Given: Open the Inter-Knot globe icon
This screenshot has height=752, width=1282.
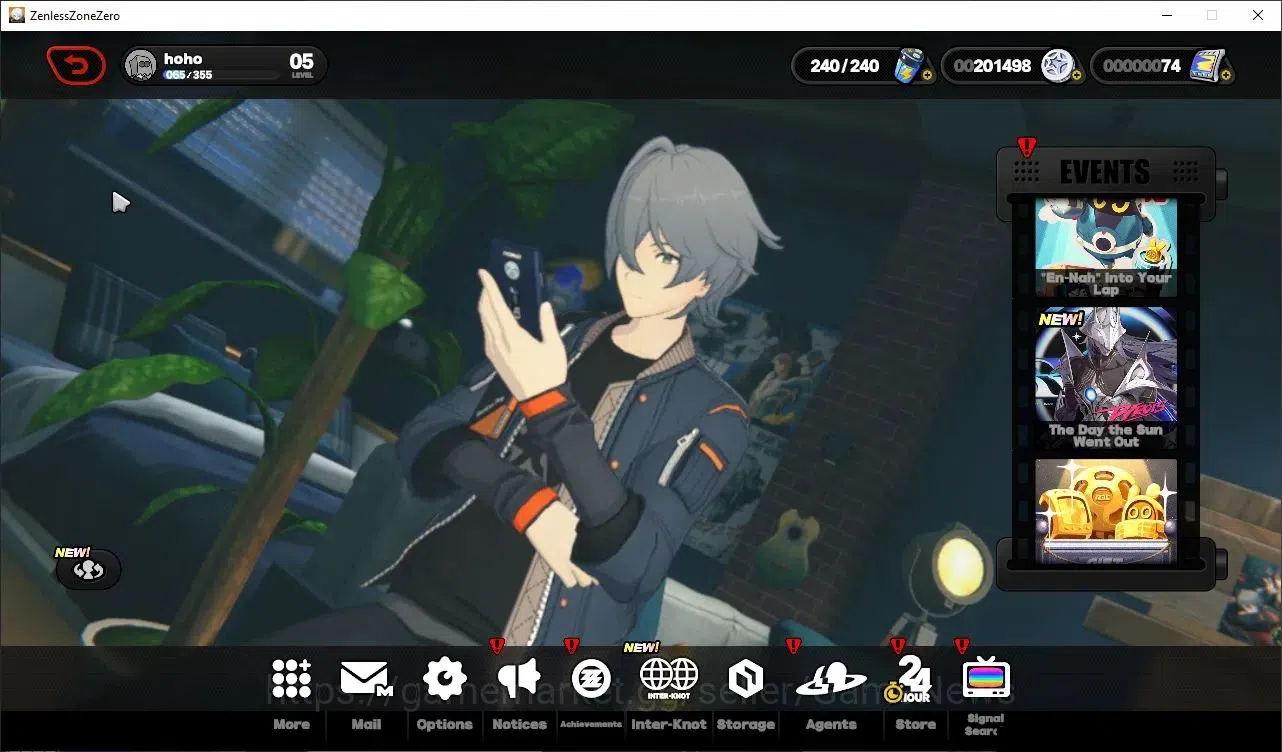Looking at the screenshot, I should [x=668, y=679].
